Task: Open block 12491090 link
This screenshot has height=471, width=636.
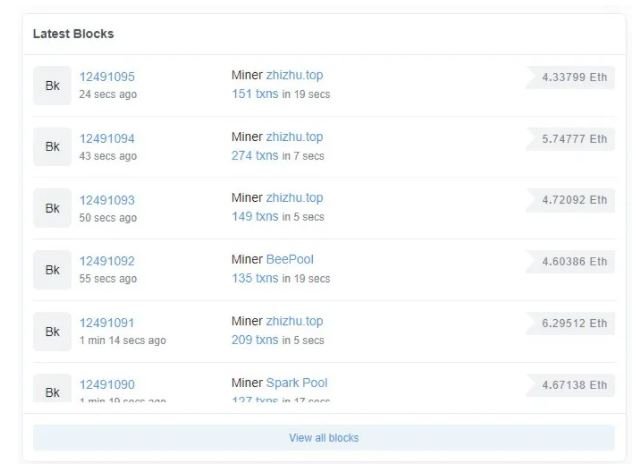Action: click(107, 385)
